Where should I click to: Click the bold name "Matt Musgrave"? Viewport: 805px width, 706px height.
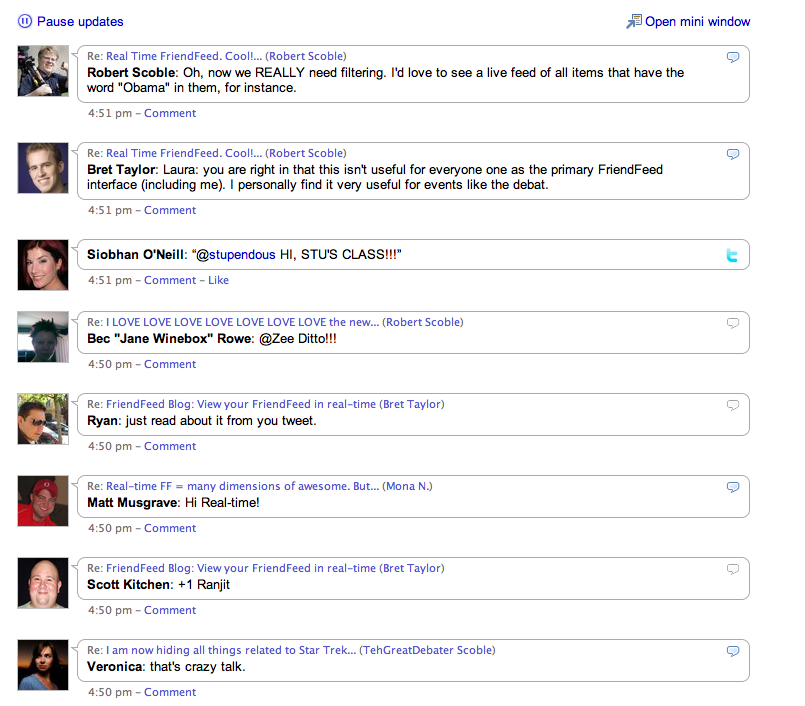click(x=132, y=502)
